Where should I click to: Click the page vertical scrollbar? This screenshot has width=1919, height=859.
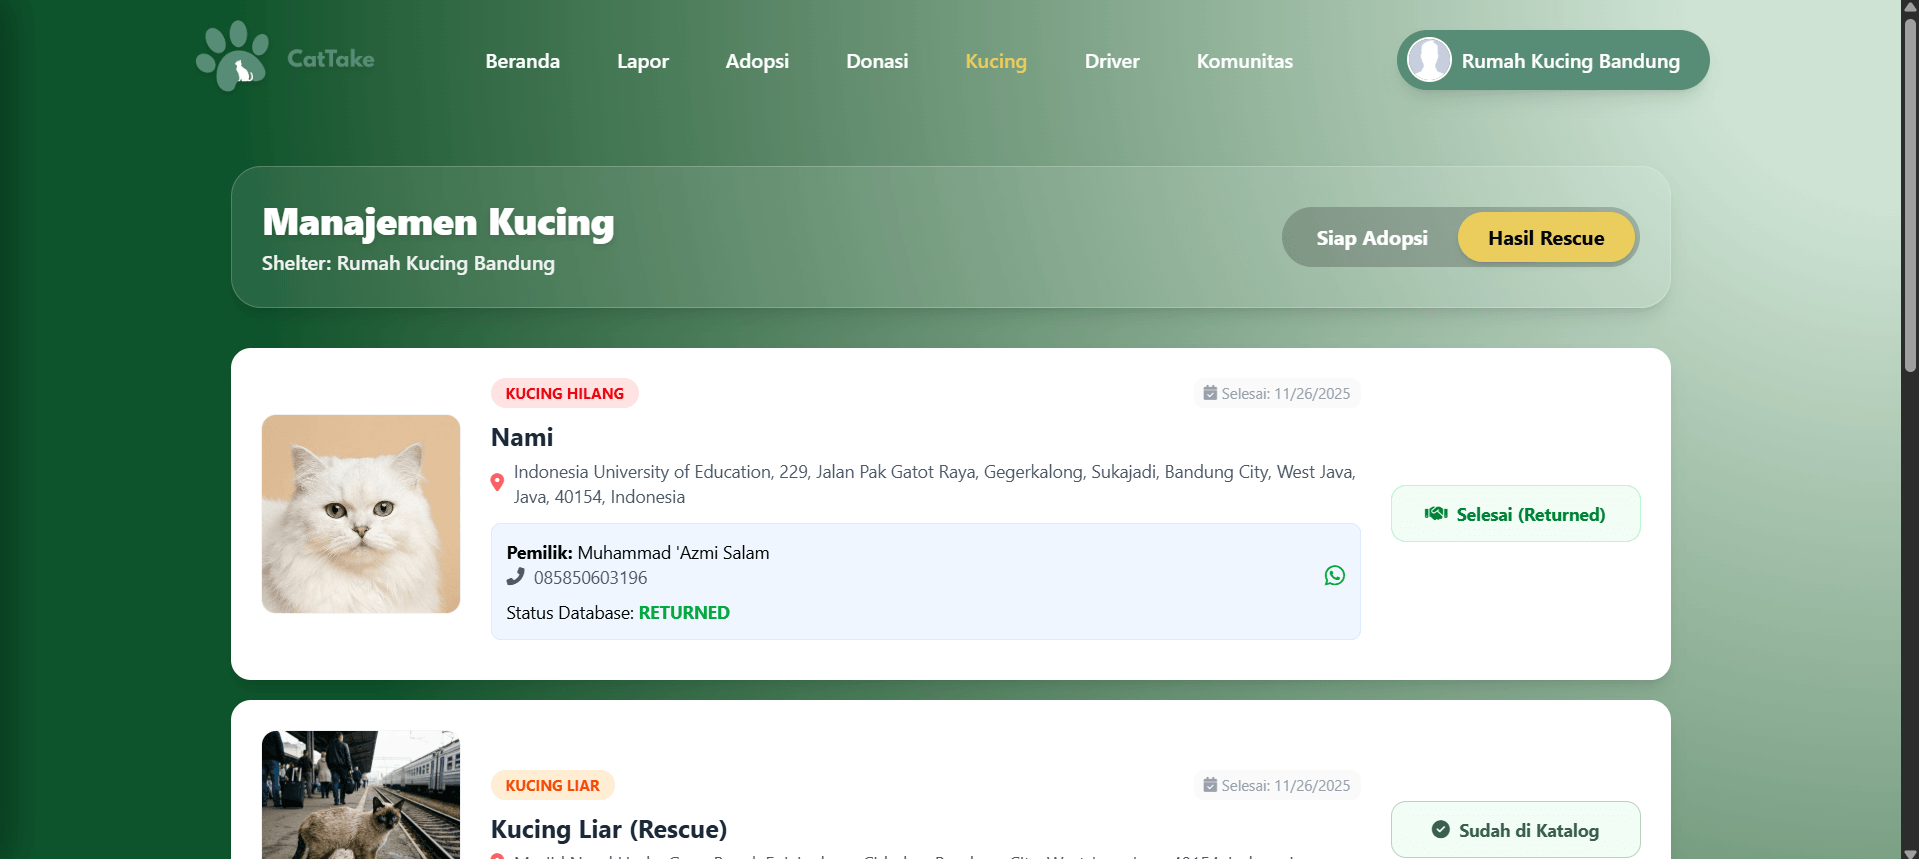tap(1910, 200)
